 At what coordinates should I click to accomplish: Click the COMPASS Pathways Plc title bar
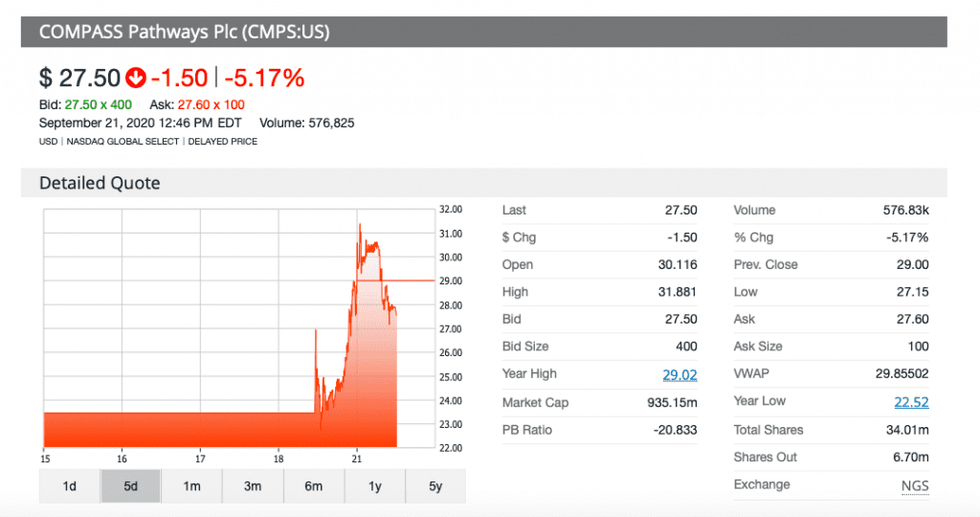click(184, 32)
